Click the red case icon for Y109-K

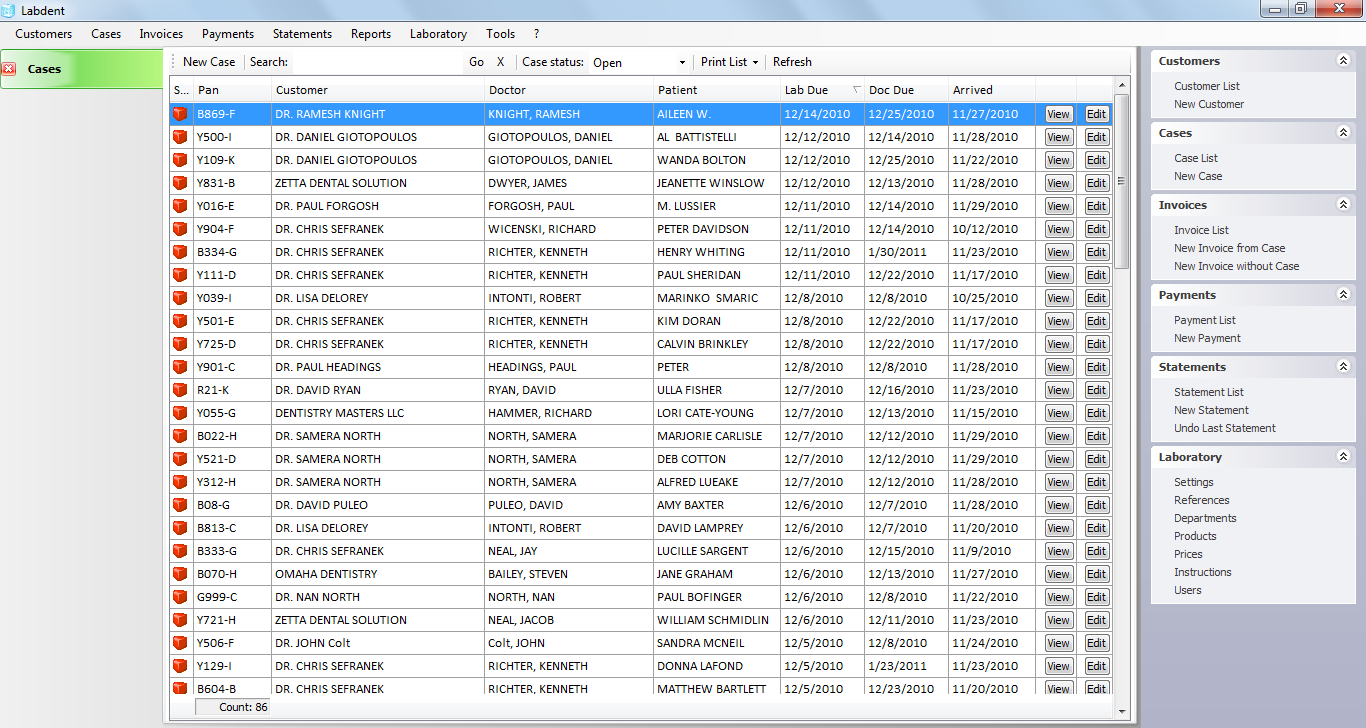tap(180, 160)
